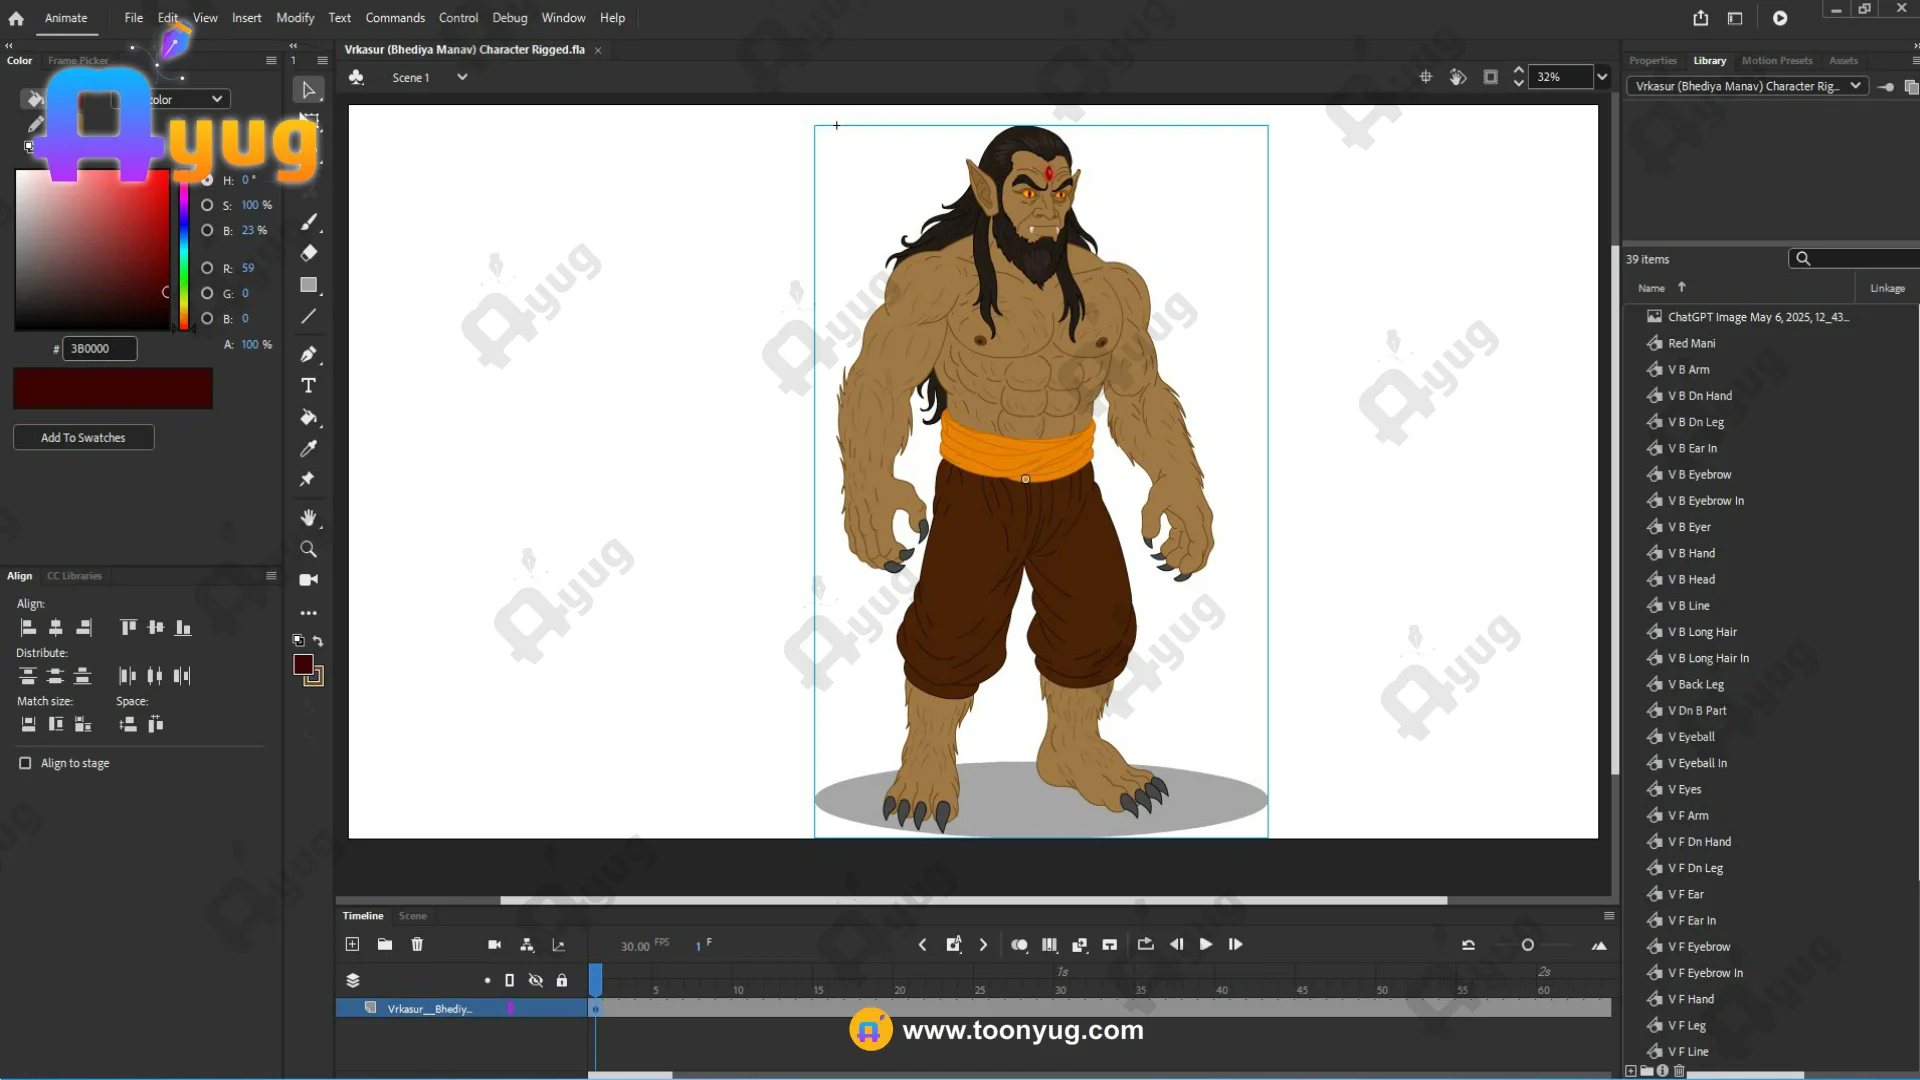The width and height of the screenshot is (1920, 1080).
Task: Click the New Layer plus icon
Action: (352, 944)
